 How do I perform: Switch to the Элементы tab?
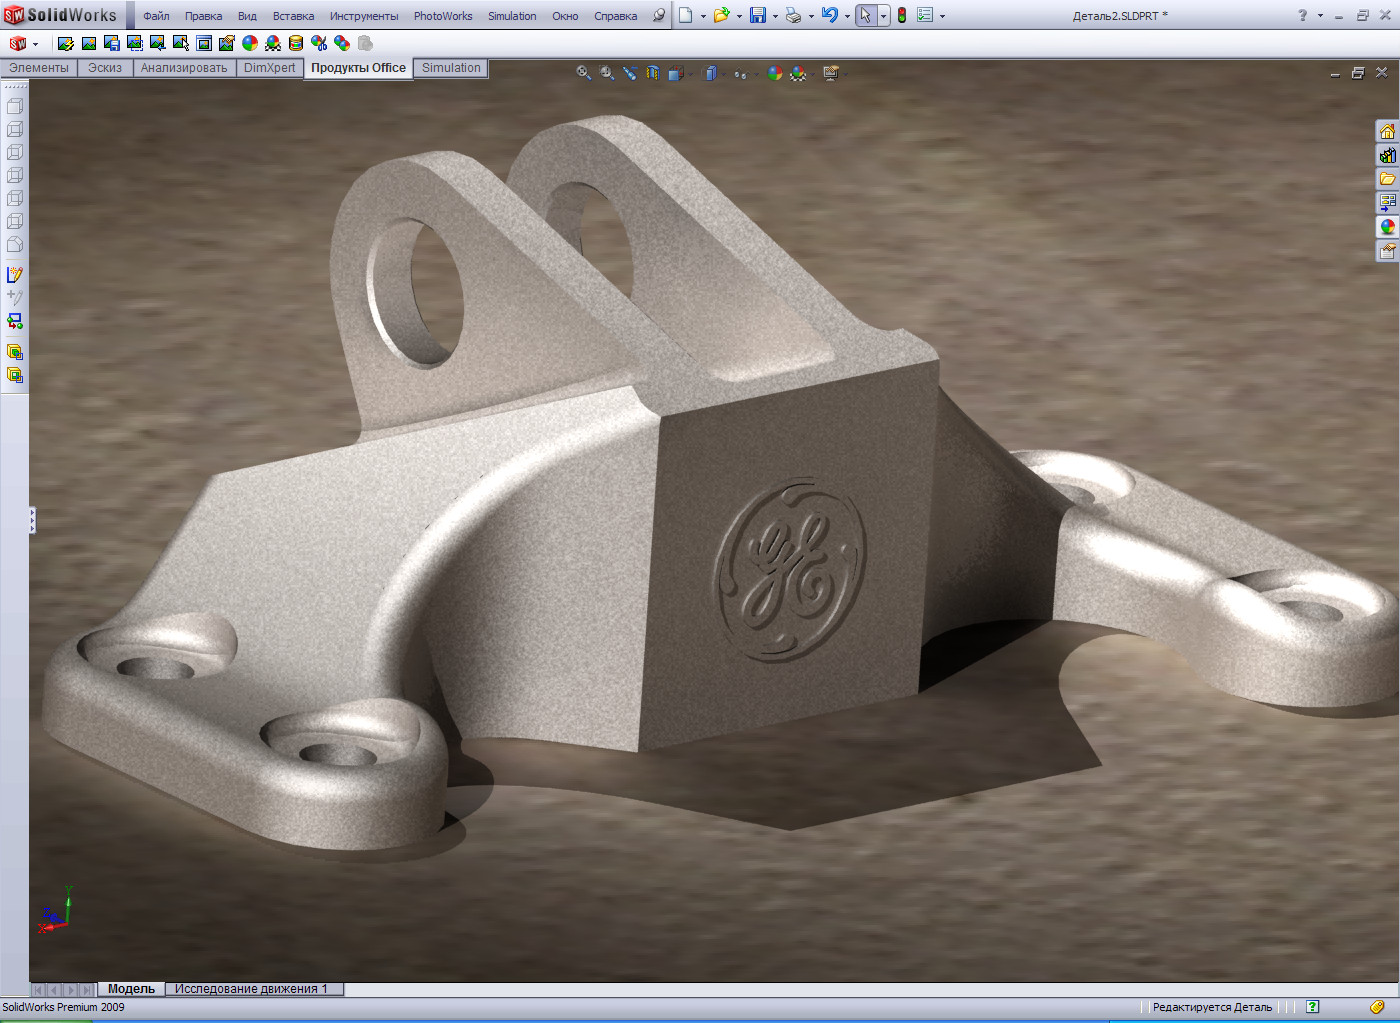coord(39,68)
